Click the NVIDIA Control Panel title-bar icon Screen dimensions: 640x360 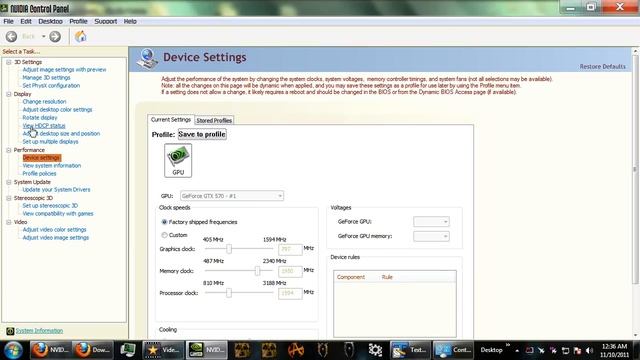(4, 8)
